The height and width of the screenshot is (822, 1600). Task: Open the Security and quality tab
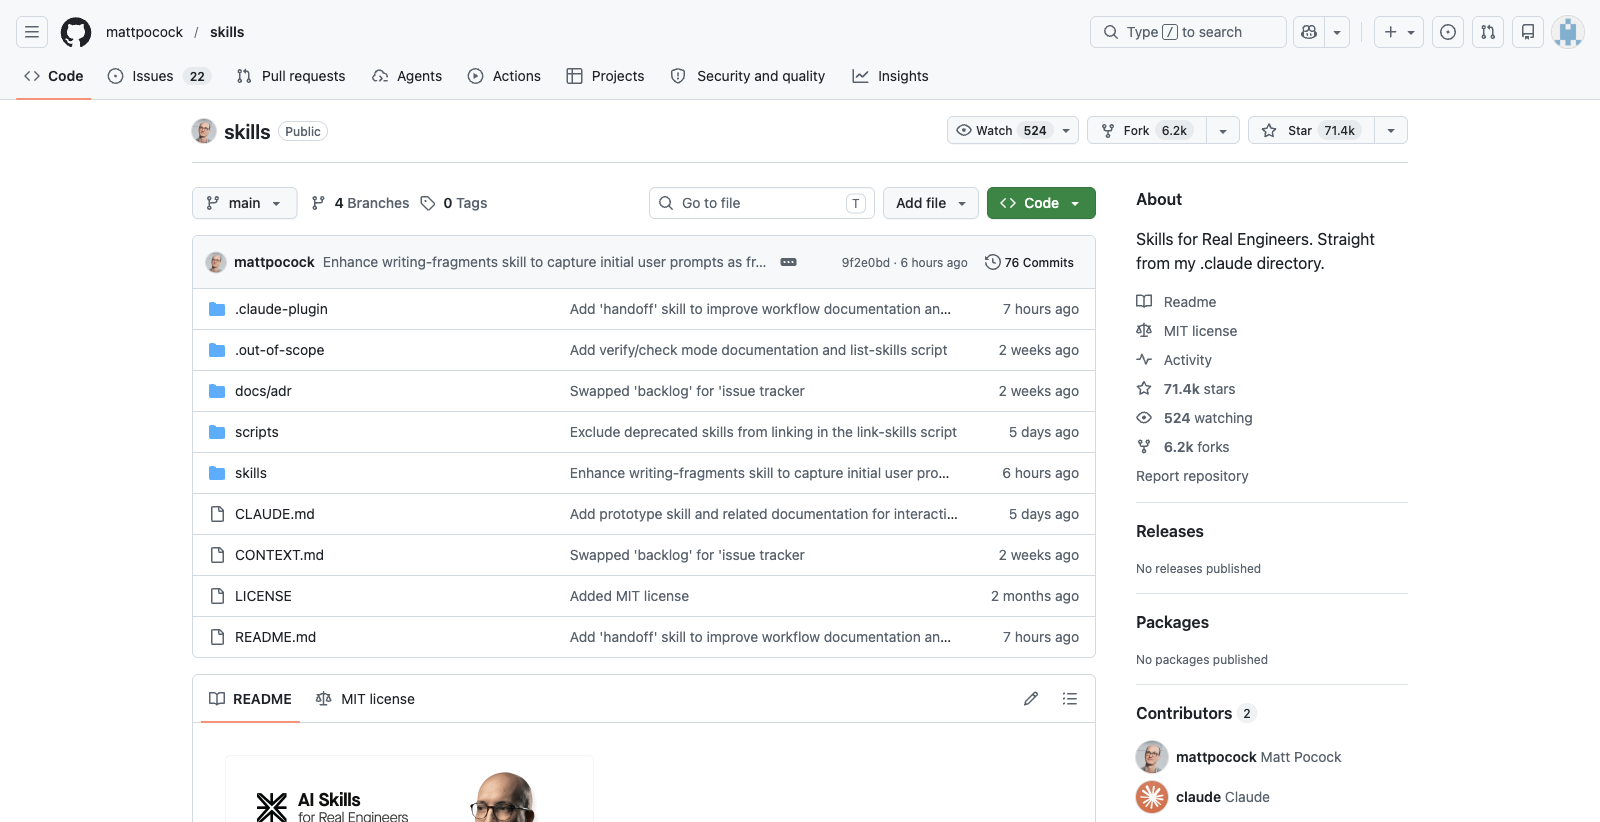[x=748, y=76]
